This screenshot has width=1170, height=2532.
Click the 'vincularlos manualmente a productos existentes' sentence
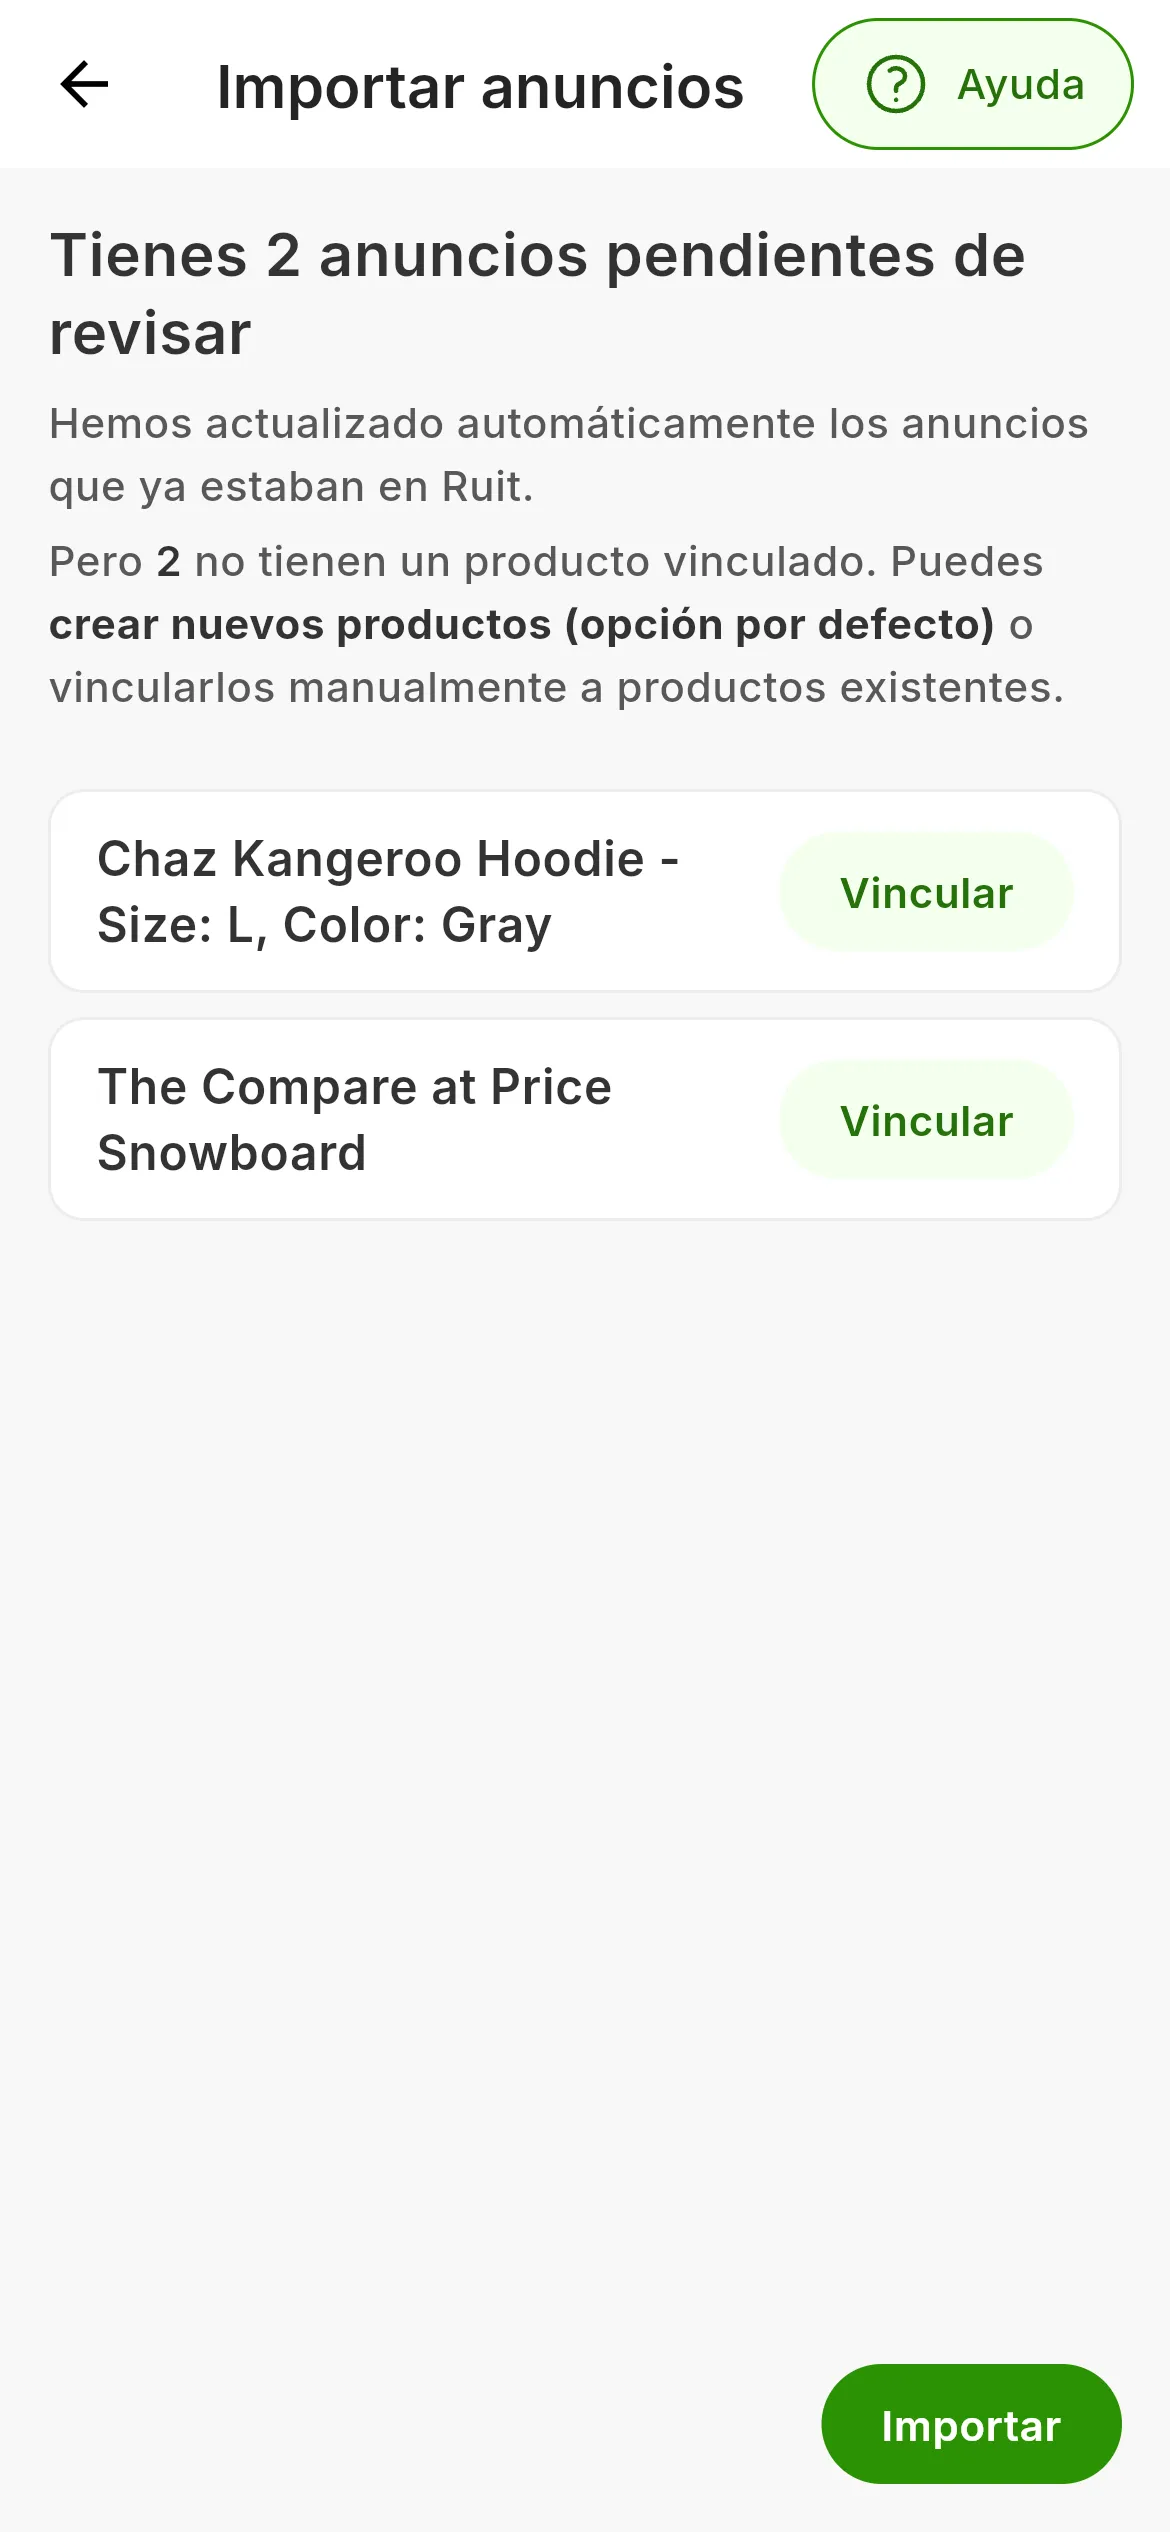pos(557,688)
